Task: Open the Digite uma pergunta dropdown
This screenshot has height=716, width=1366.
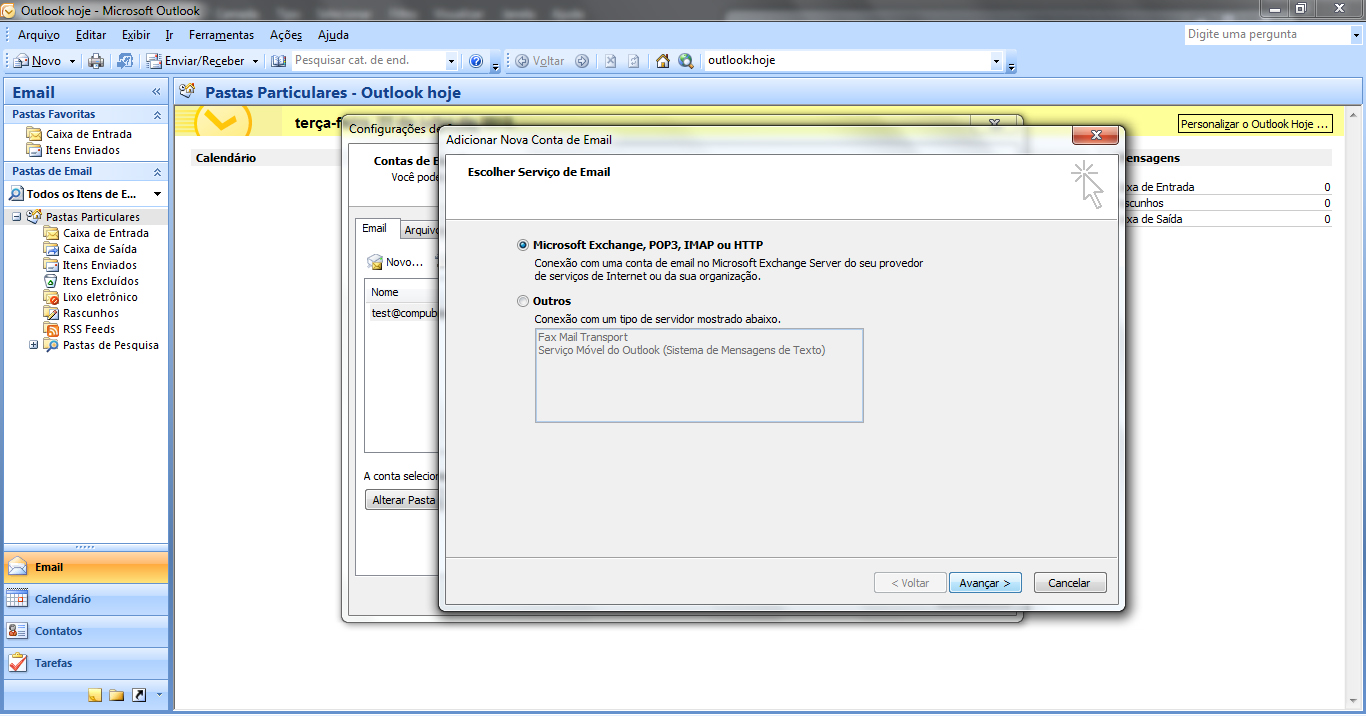Action: (1354, 35)
